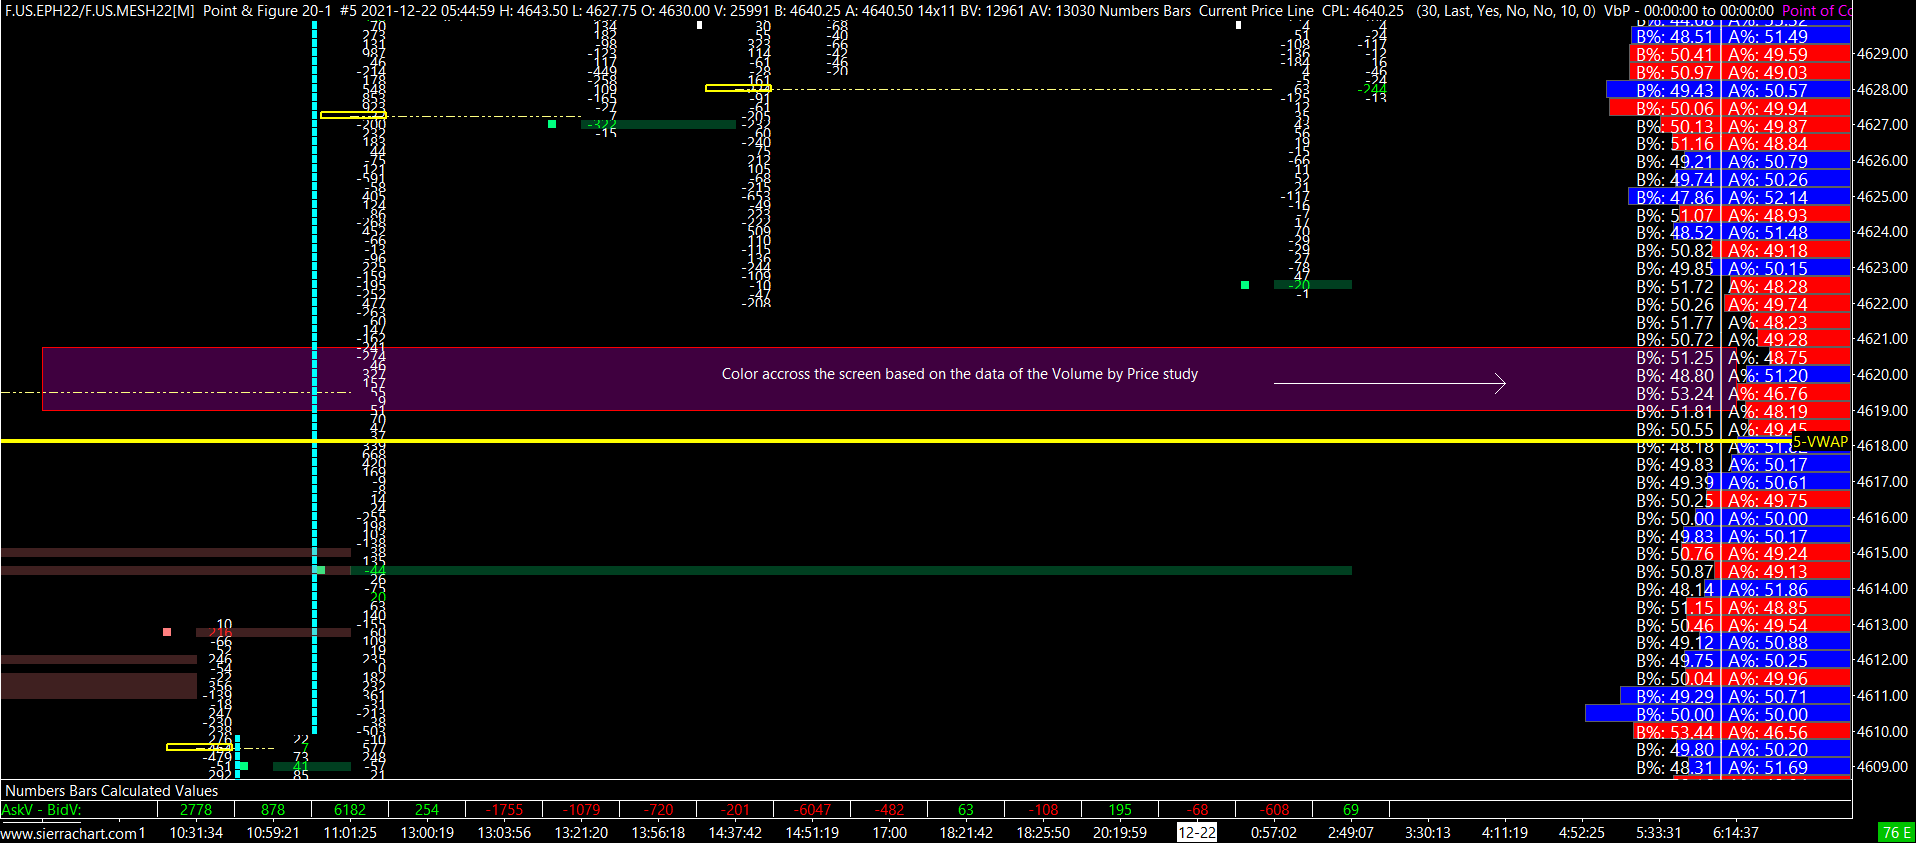
Task: Click the Current Price Line study label
Action: click(x=1256, y=11)
